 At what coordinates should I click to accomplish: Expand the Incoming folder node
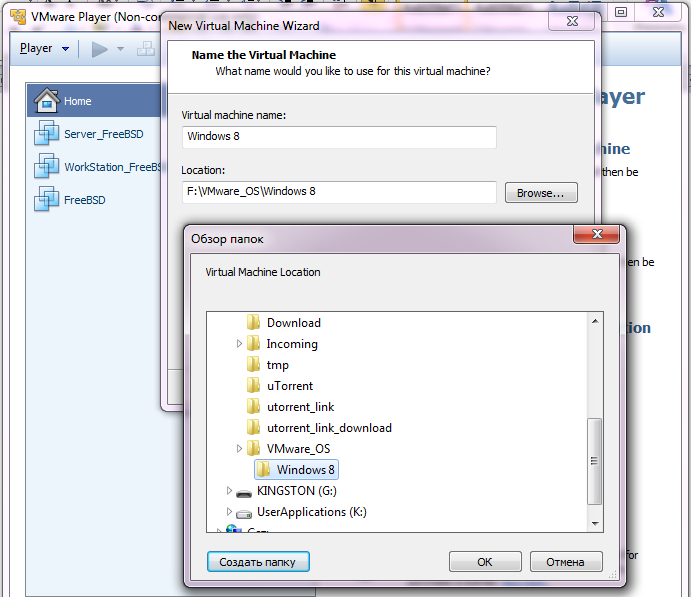click(x=239, y=343)
